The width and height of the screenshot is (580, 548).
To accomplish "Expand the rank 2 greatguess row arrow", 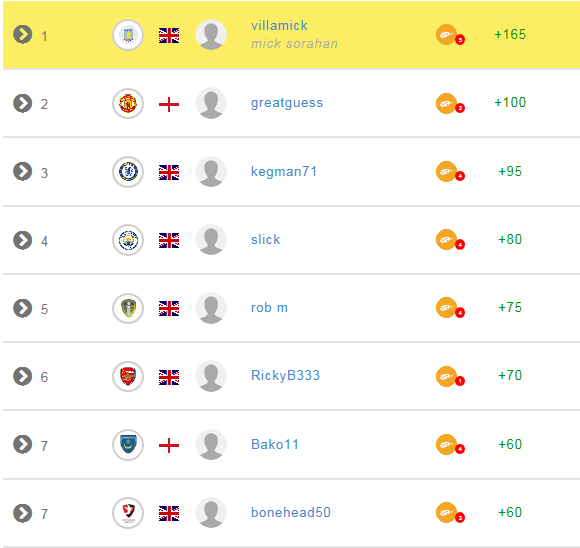I will (x=23, y=103).
